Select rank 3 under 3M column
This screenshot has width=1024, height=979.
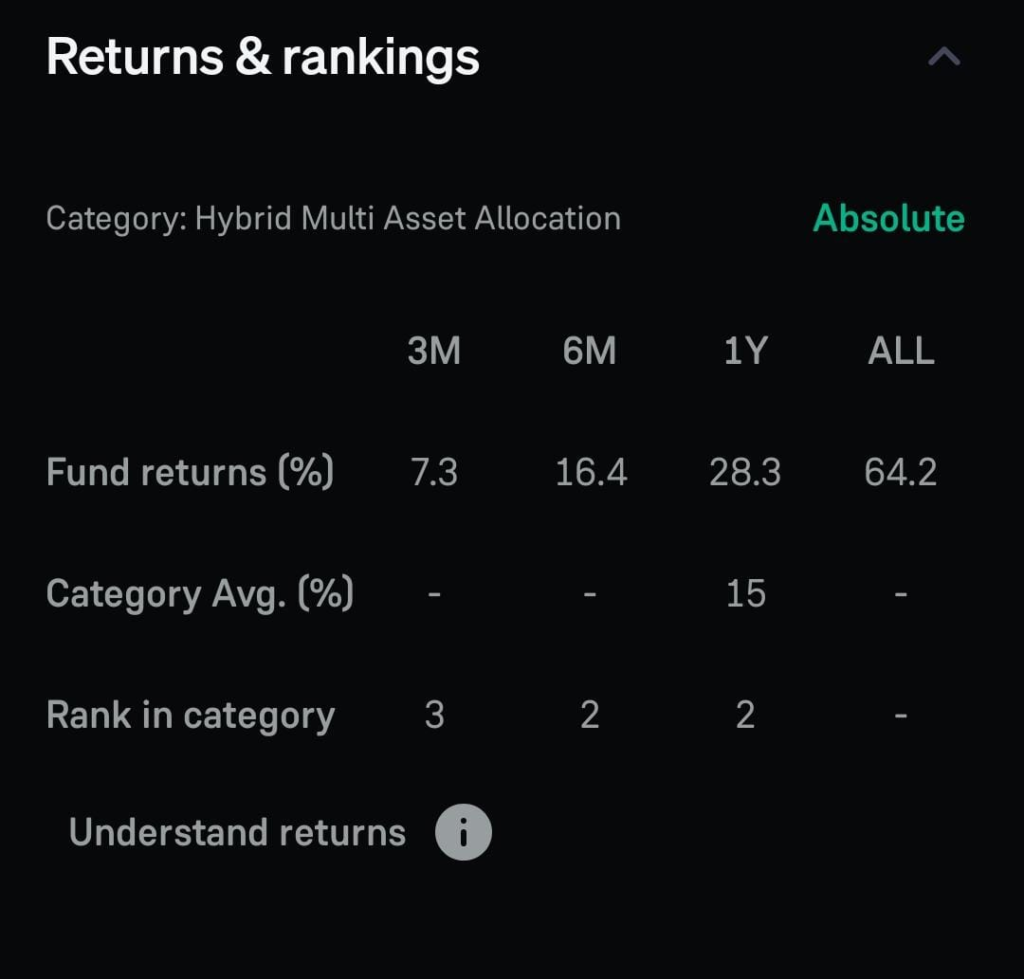(x=434, y=714)
